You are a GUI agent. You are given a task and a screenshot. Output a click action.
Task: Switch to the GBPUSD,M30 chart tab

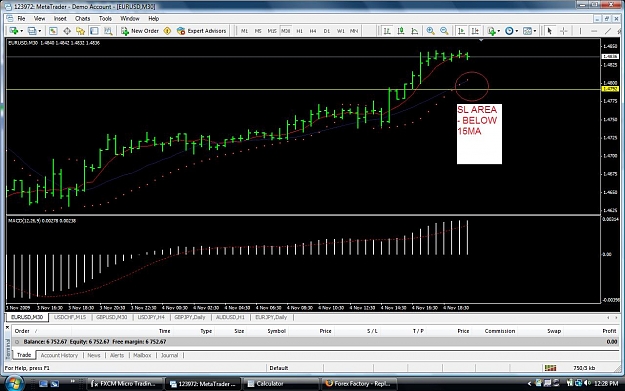(x=112, y=317)
